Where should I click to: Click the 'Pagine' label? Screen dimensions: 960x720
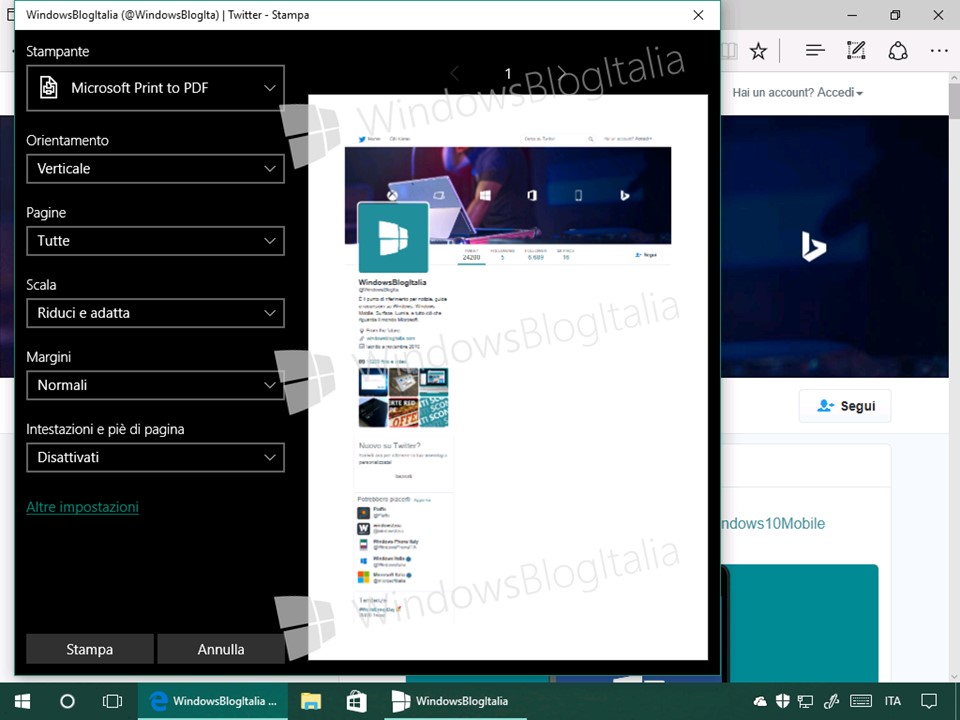point(46,213)
